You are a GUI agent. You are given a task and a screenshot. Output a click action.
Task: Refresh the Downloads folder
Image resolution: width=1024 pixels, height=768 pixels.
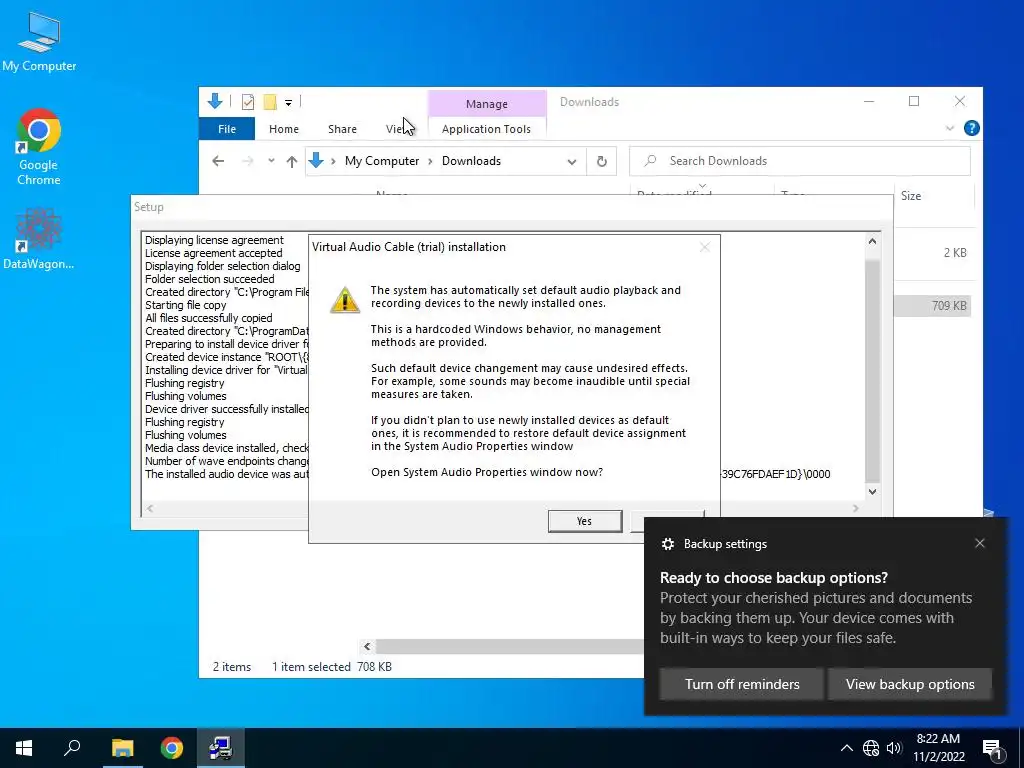point(601,161)
